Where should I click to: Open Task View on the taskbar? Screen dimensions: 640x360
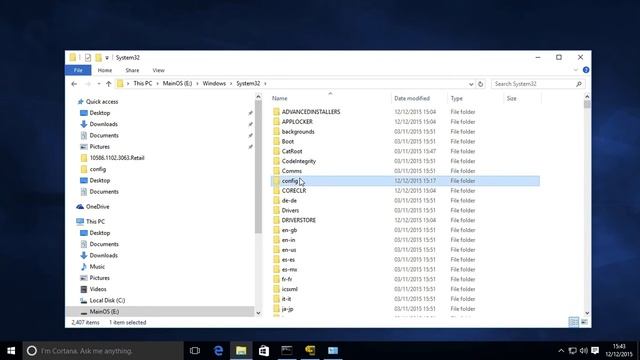tap(195, 351)
